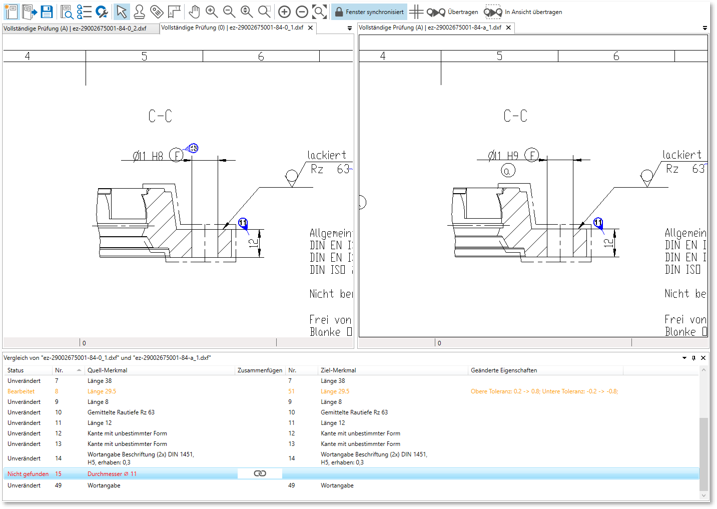Sort by the Nr. column header
717x509 pixels.
click(x=60, y=370)
